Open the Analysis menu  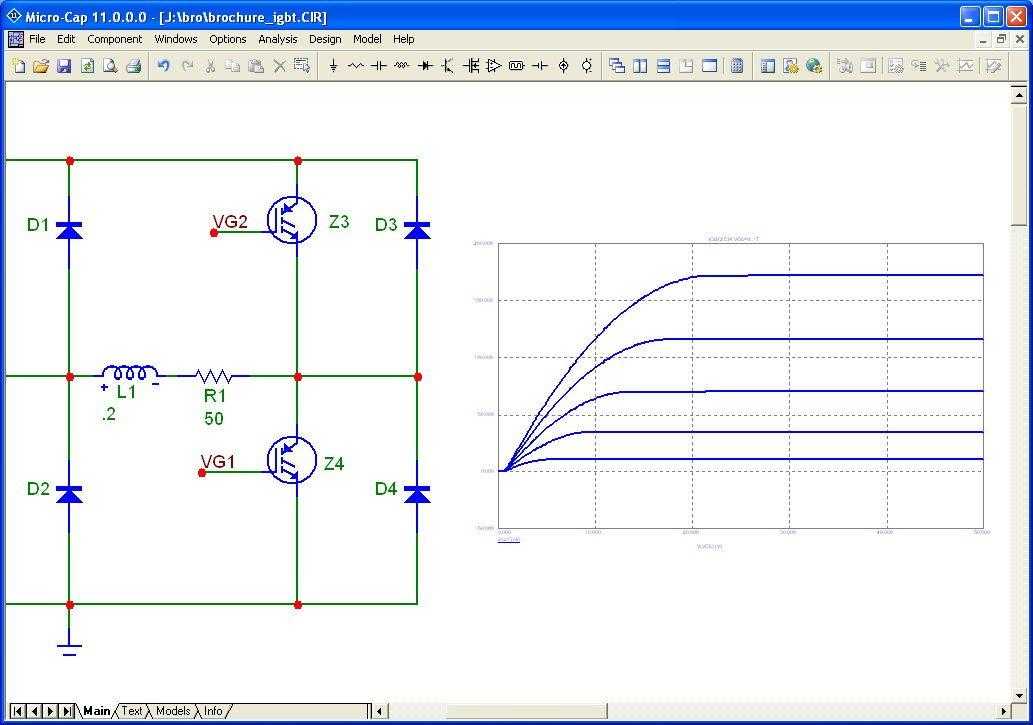click(277, 39)
